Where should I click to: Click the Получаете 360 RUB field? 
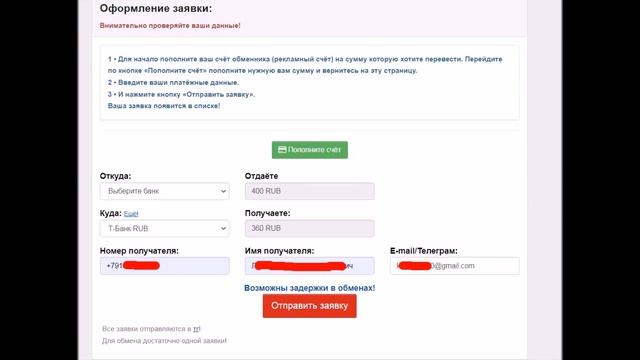tap(309, 229)
